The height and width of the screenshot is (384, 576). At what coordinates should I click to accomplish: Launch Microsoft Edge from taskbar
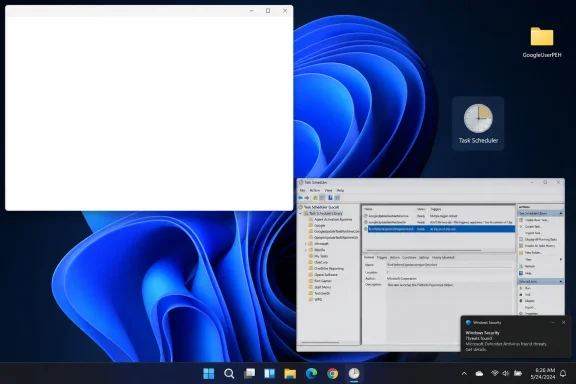click(311, 373)
